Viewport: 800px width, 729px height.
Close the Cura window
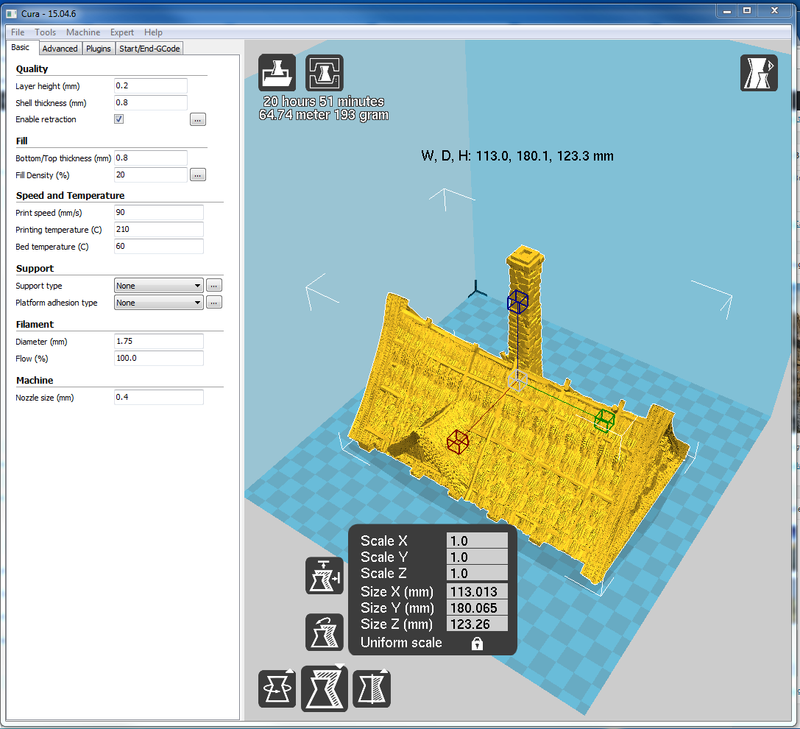click(774, 11)
